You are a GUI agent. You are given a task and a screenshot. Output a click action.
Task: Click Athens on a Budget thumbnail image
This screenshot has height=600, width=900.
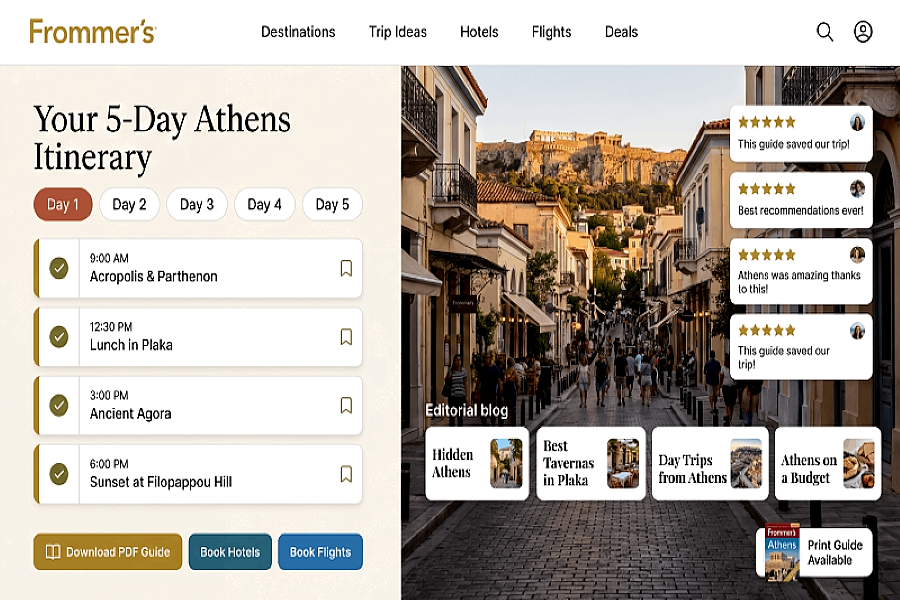(x=859, y=463)
